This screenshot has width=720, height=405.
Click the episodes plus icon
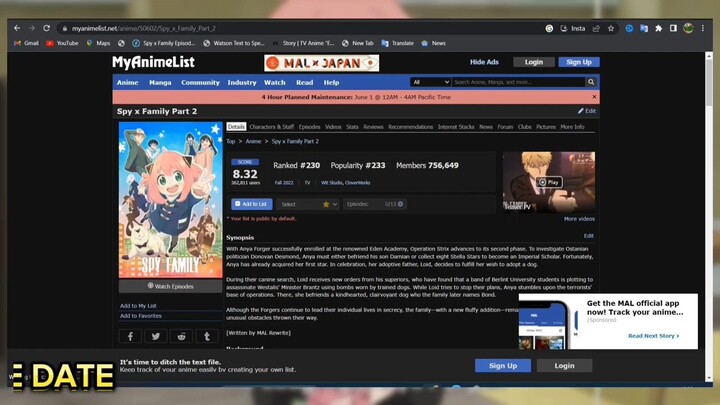[400, 204]
